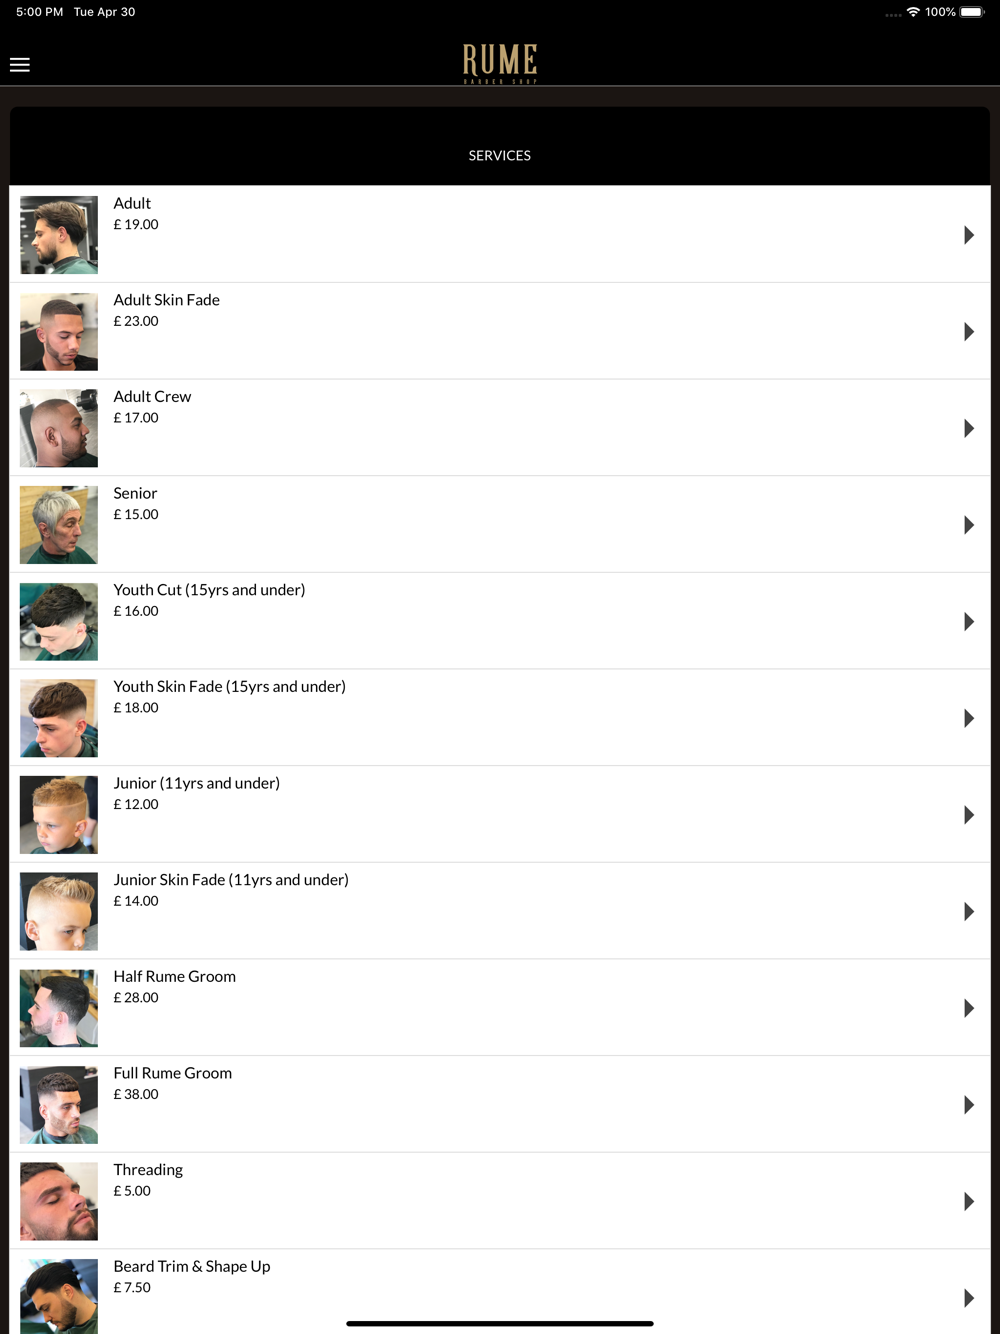Expand the Adult Skin Fade arrow
This screenshot has width=1000, height=1334.
point(968,332)
